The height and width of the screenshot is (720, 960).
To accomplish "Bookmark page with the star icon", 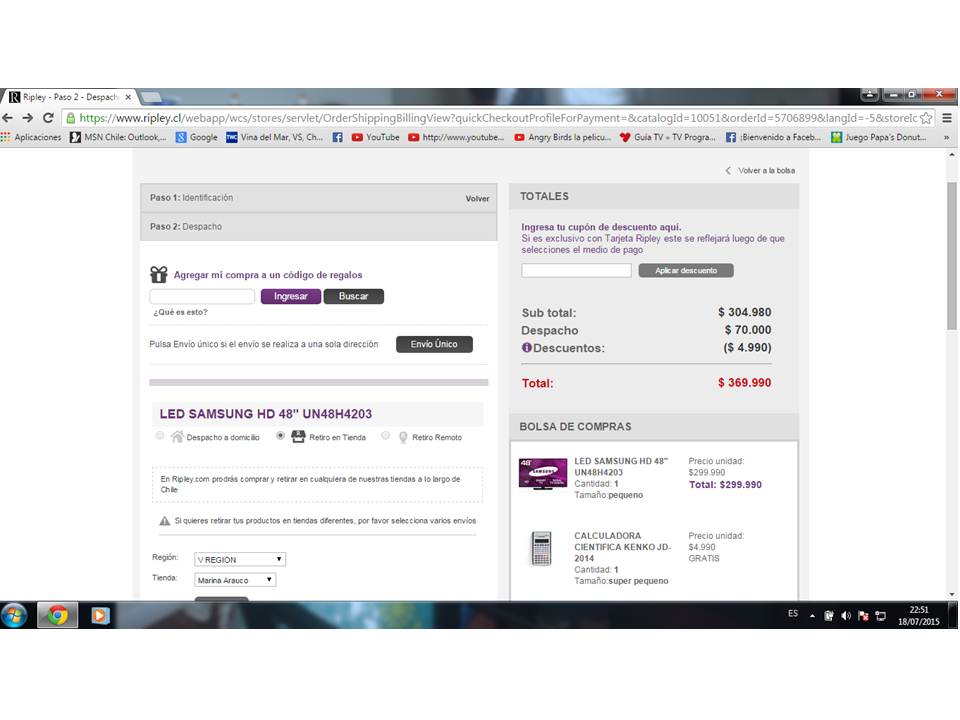I will pos(926,118).
